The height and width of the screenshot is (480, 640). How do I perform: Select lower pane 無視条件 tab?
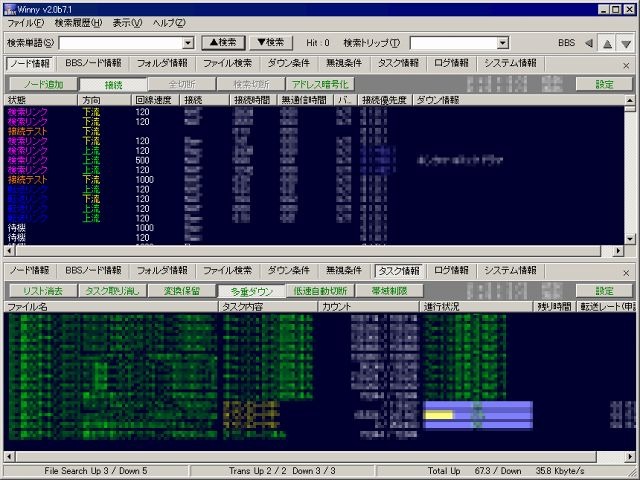tap(344, 270)
